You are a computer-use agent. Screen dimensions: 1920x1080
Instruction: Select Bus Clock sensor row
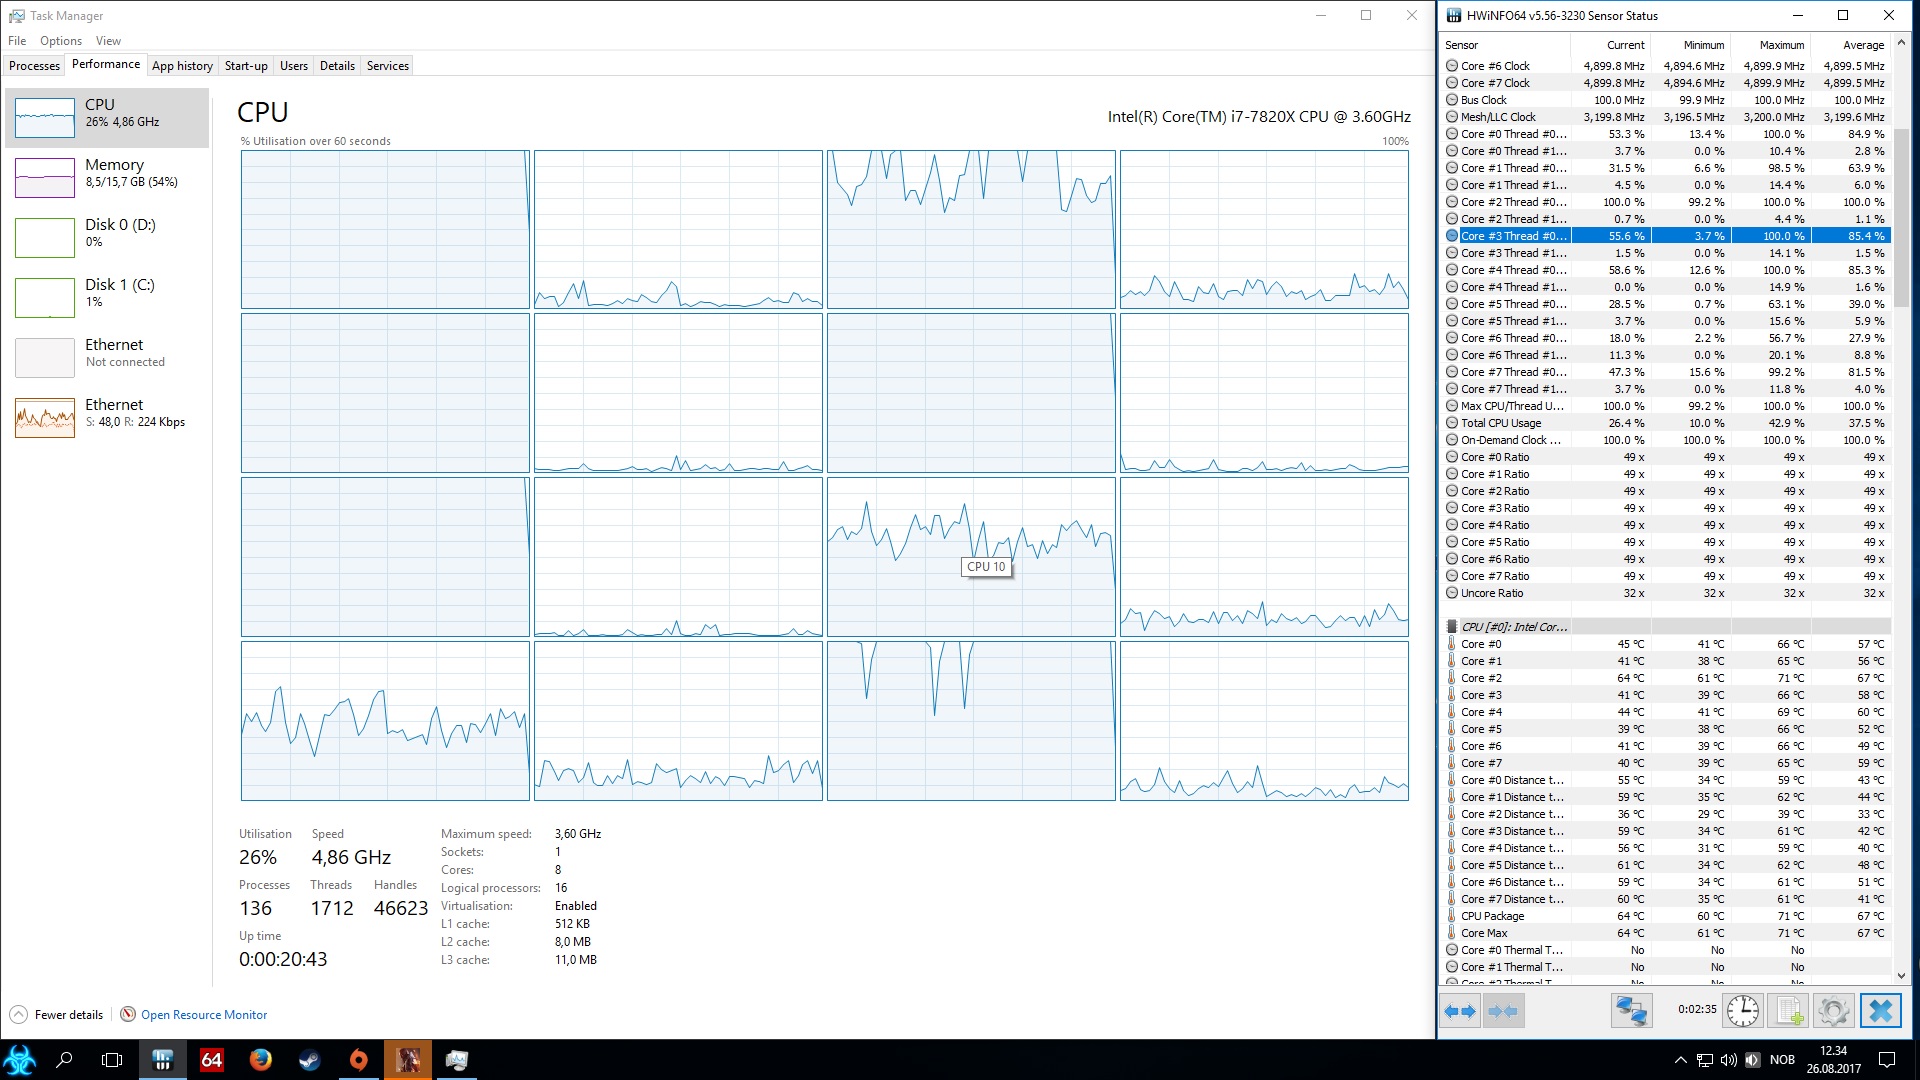pos(1665,100)
